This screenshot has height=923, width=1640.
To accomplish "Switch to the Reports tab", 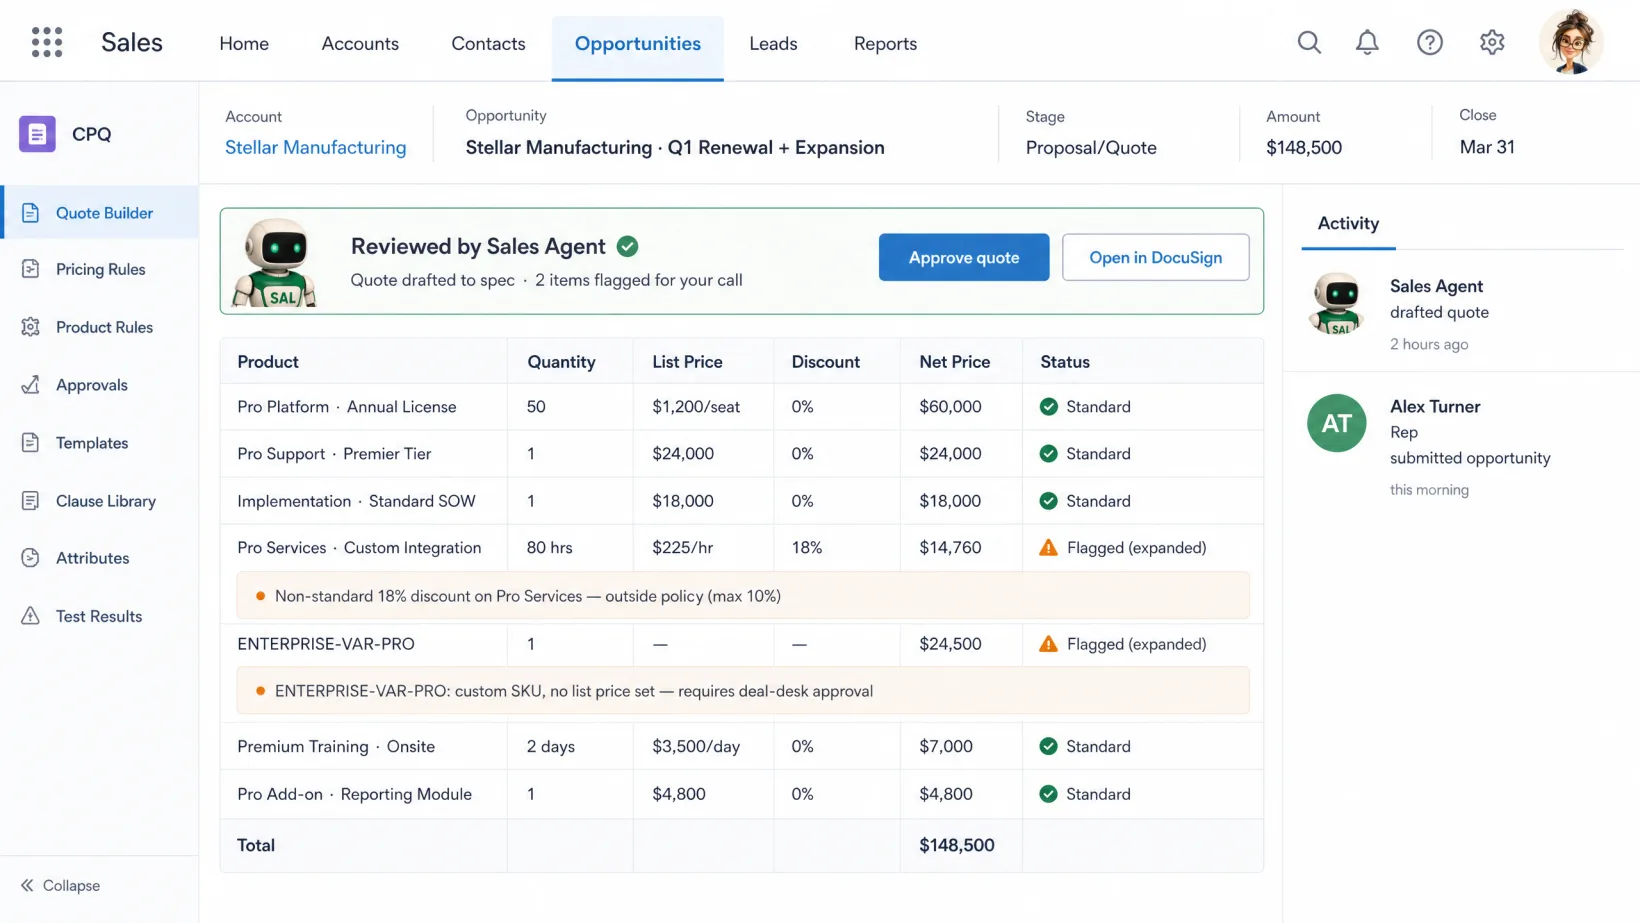I will tap(885, 44).
